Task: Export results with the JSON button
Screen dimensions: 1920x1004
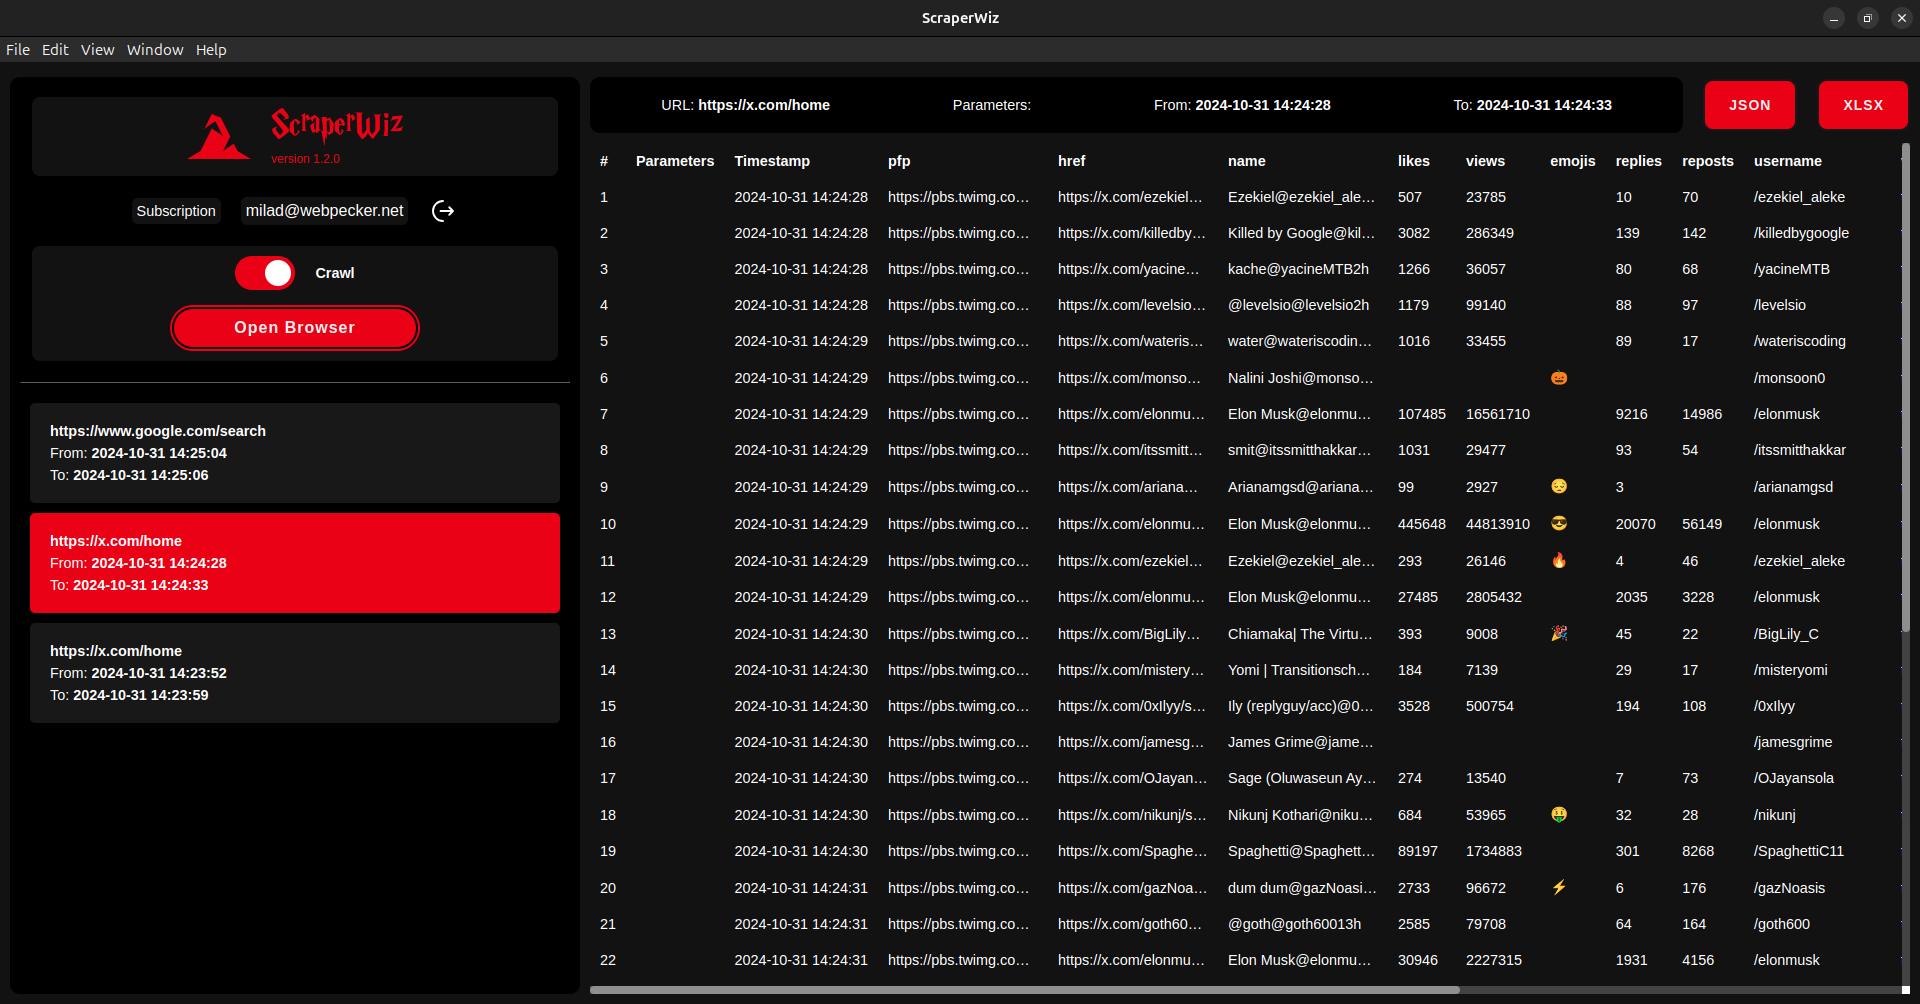Action: (1750, 105)
